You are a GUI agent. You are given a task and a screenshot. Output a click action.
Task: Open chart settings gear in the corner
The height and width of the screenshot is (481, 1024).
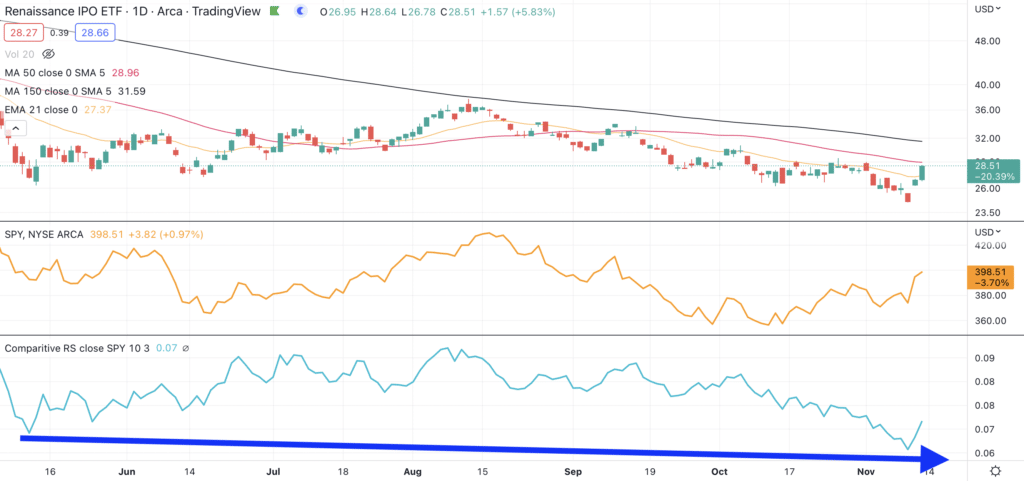[995, 471]
